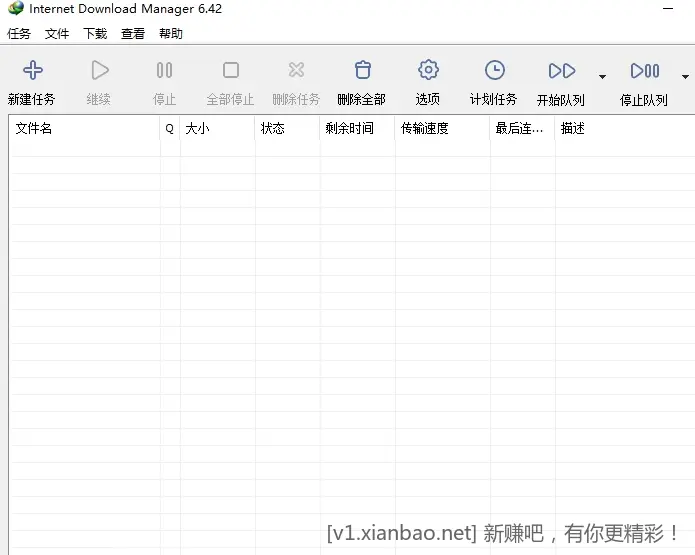
Task: Open the 文件 menu
Action: pos(57,34)
